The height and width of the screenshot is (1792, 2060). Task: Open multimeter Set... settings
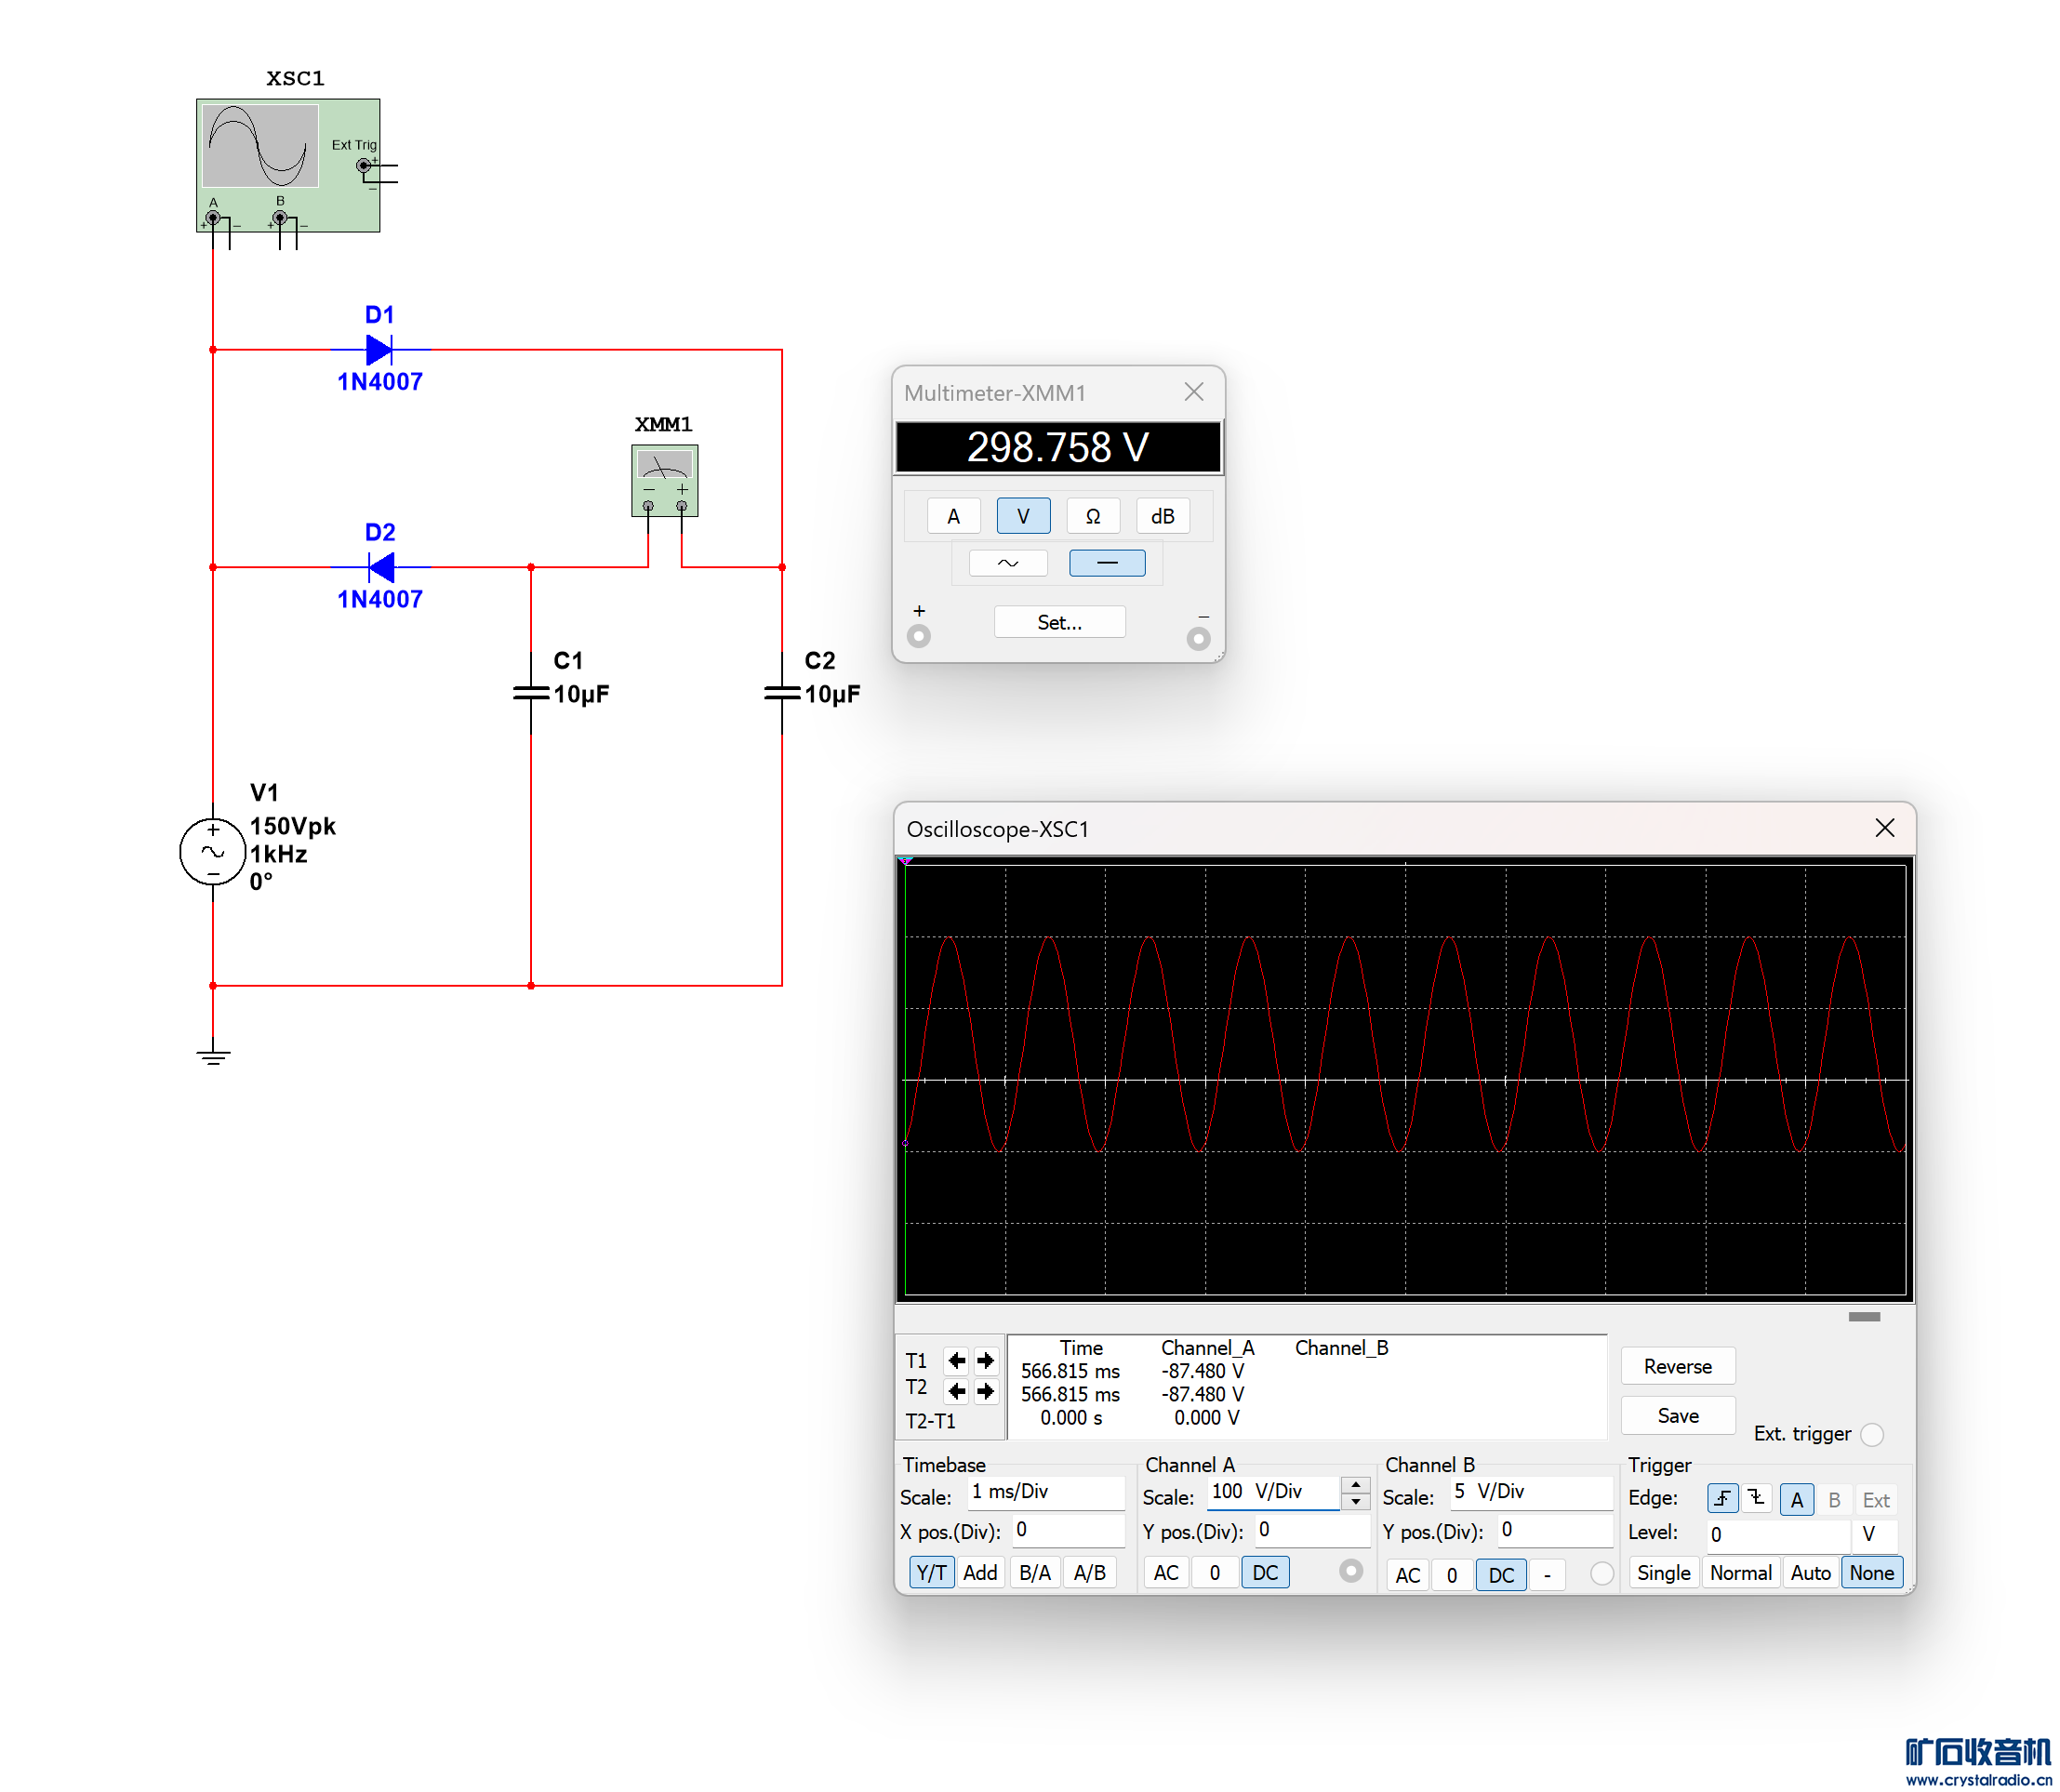pyautogui.click(x=1059, y=622)
